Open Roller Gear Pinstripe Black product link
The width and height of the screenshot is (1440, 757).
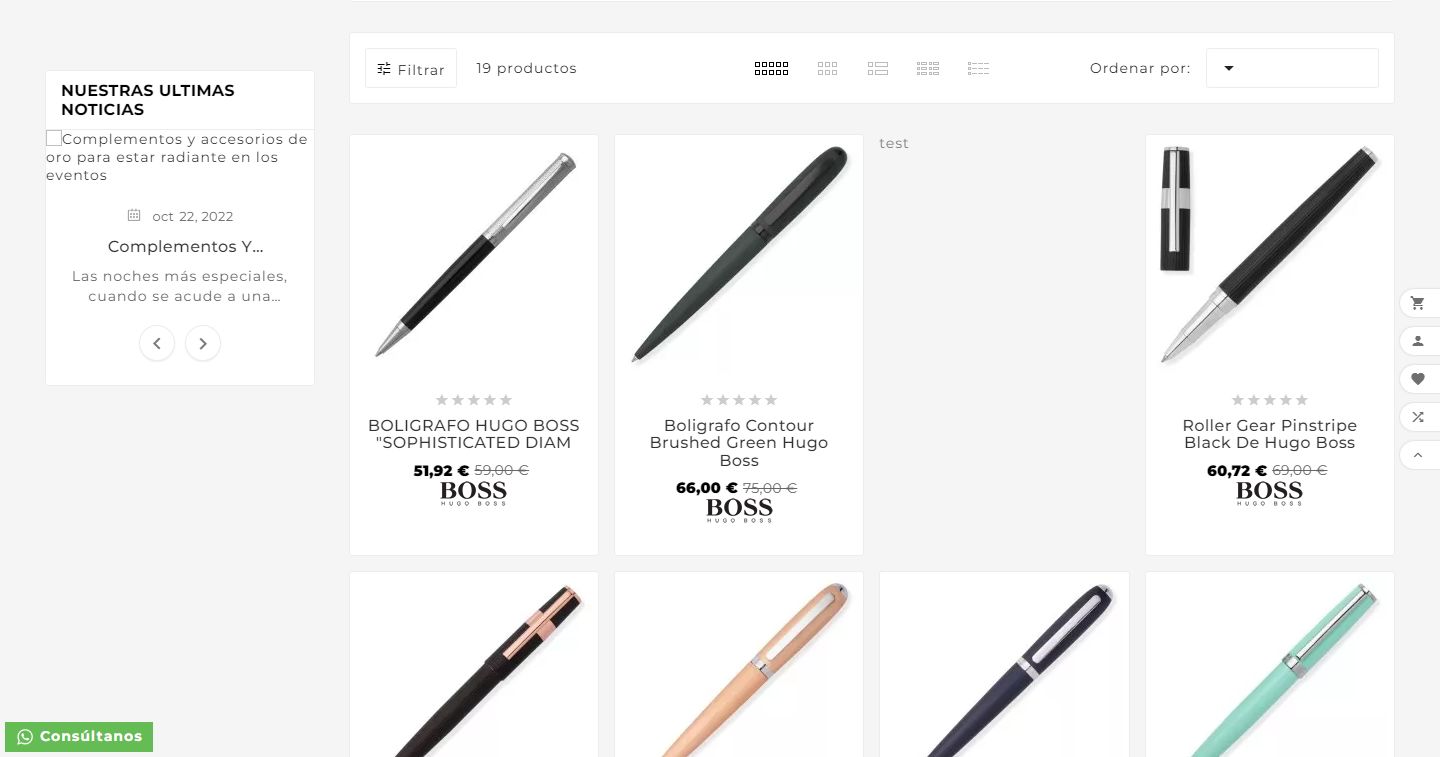pos(1270,434)
